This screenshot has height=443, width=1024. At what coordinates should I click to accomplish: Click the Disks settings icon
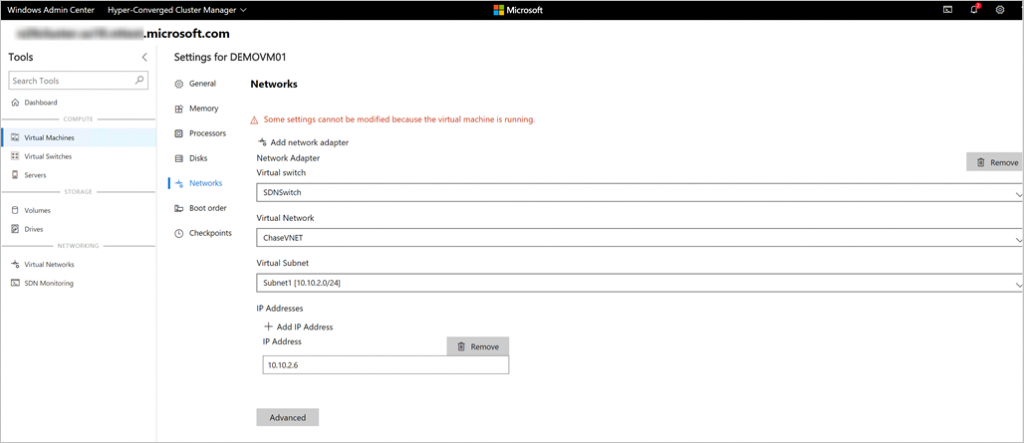(179, 158)
